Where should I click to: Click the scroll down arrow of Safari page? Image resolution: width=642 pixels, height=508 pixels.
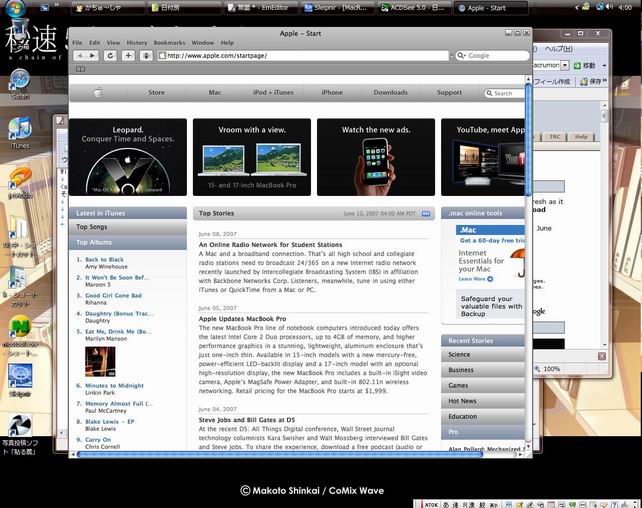pyautogui.click(x=528, y=447)
